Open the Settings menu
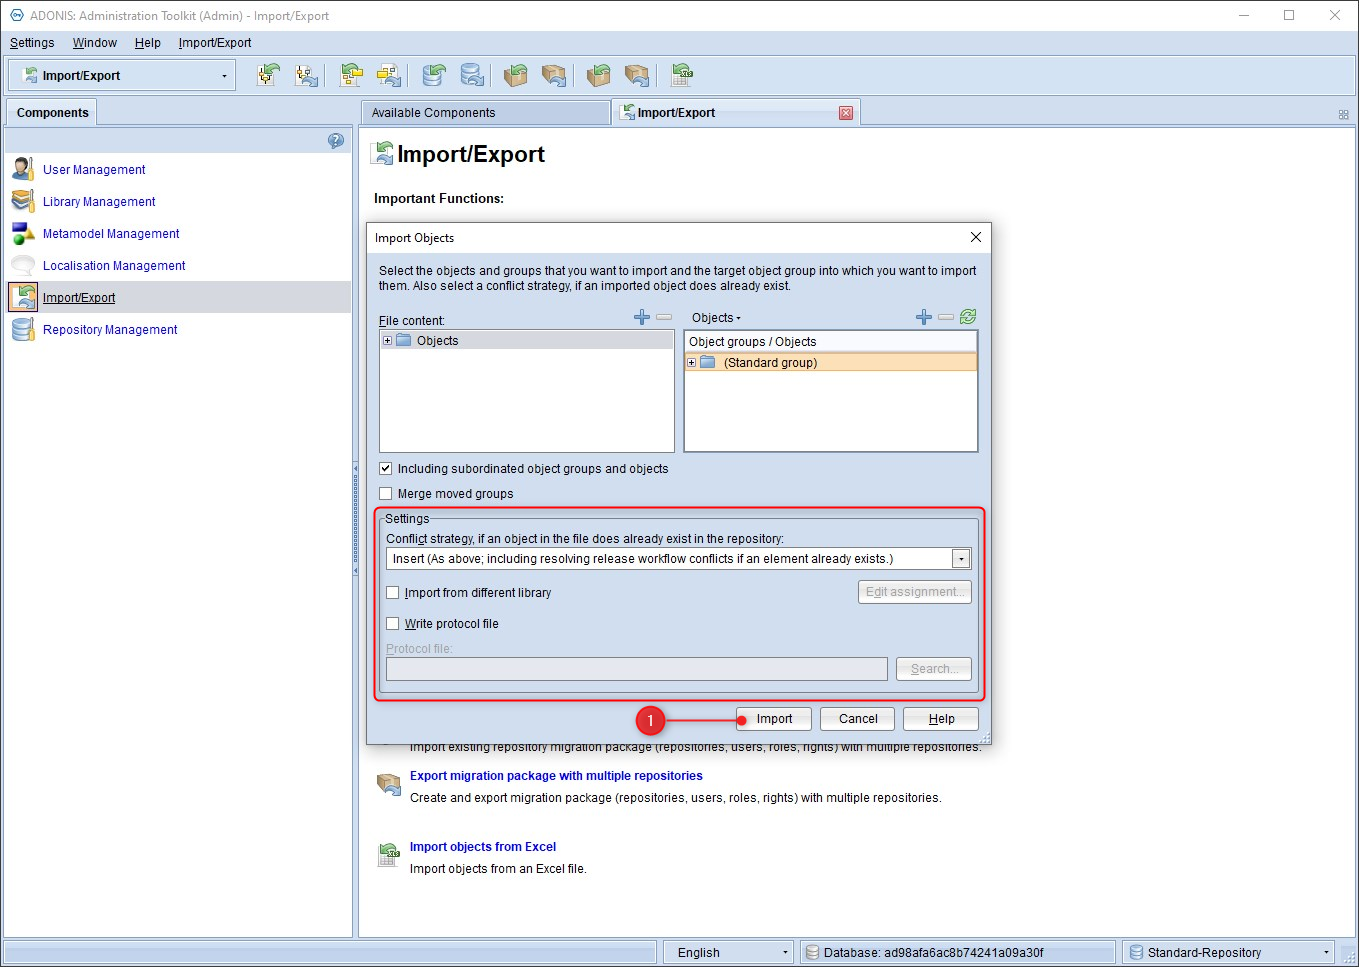 [32, 43]
